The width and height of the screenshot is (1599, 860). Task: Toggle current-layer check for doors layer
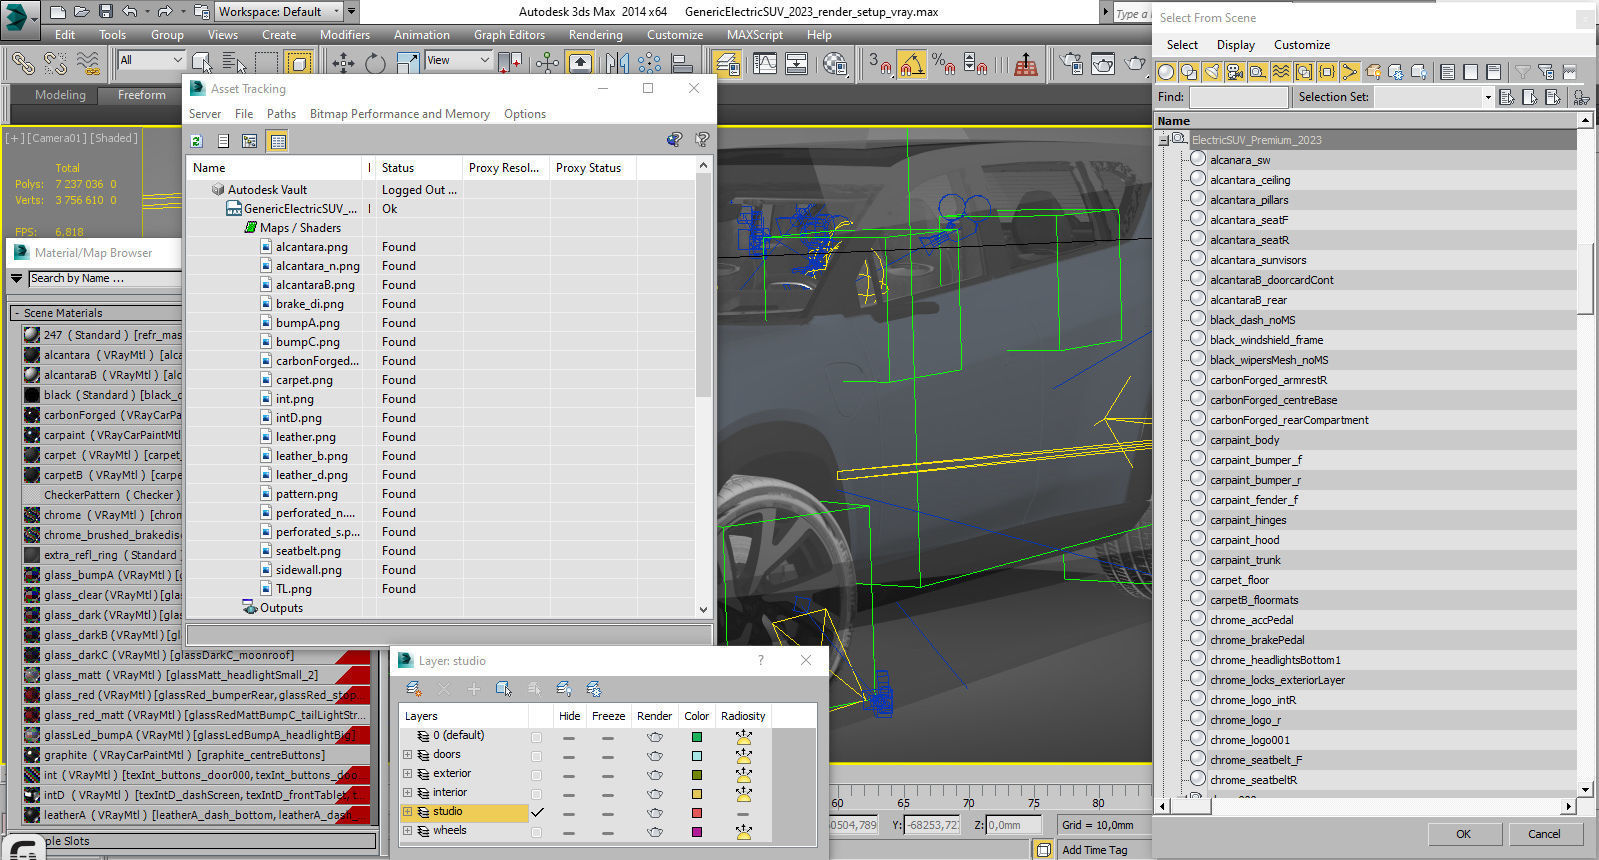(537, 756)
